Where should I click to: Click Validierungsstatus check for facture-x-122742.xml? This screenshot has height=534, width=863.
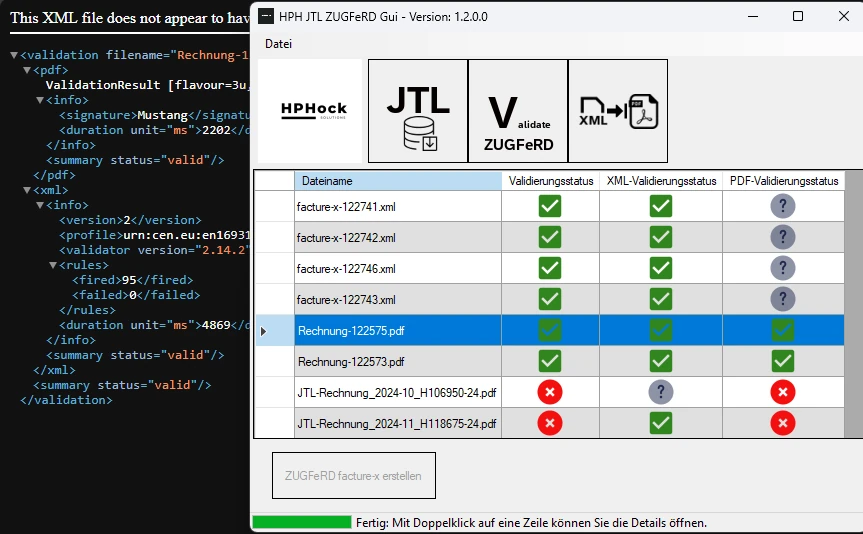tap(550, 237)
